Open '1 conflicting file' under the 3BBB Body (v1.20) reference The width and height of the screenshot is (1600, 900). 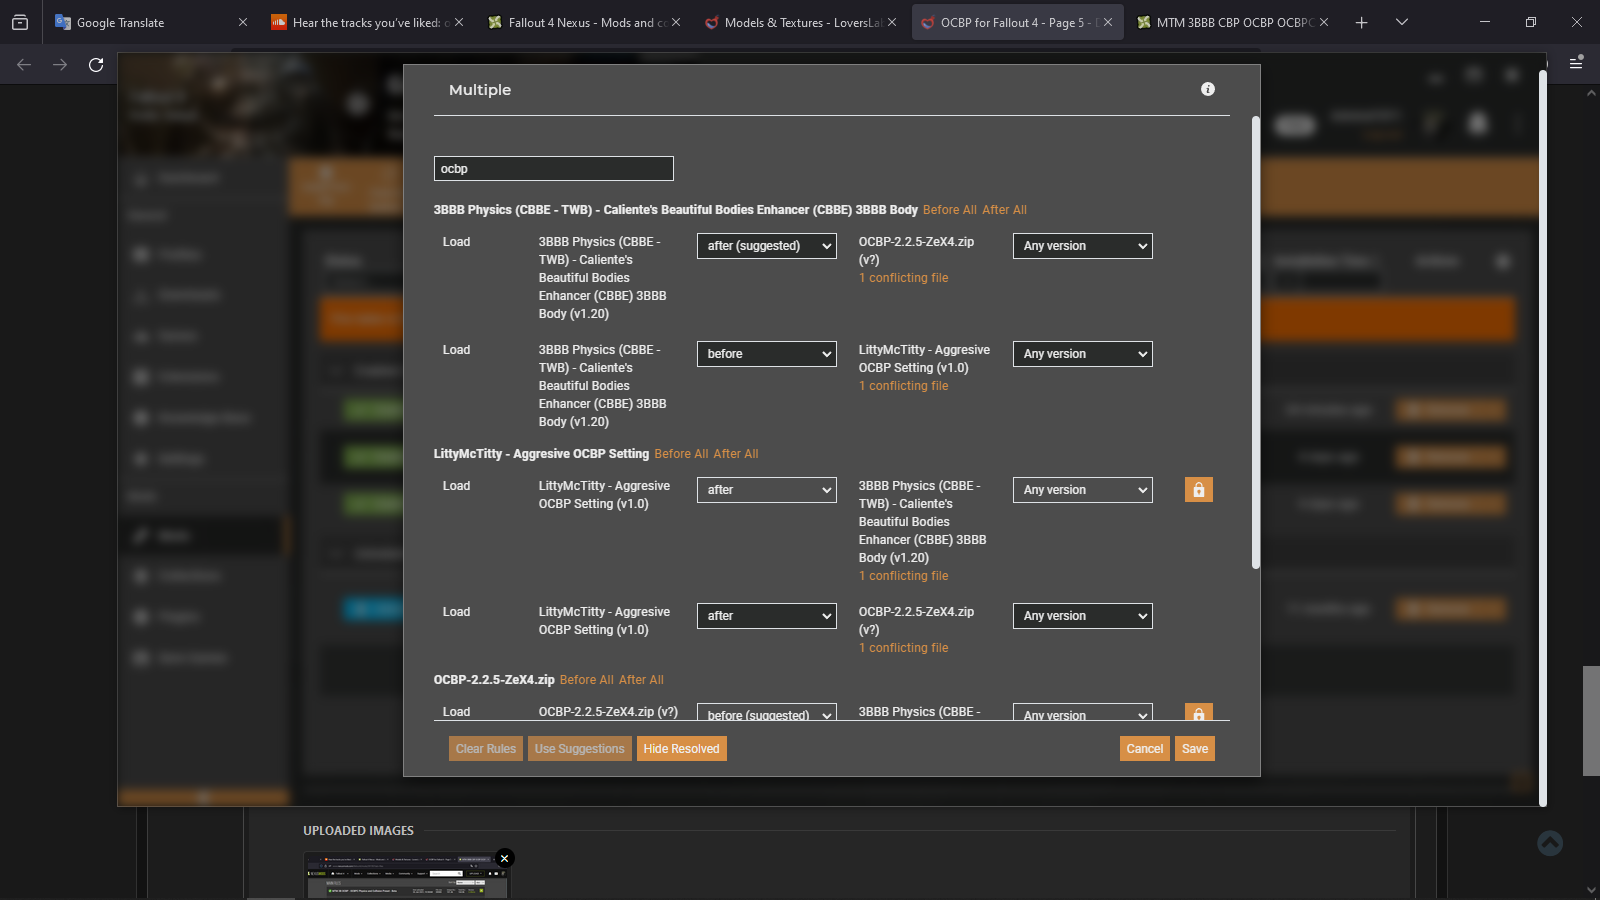(903, 576)
